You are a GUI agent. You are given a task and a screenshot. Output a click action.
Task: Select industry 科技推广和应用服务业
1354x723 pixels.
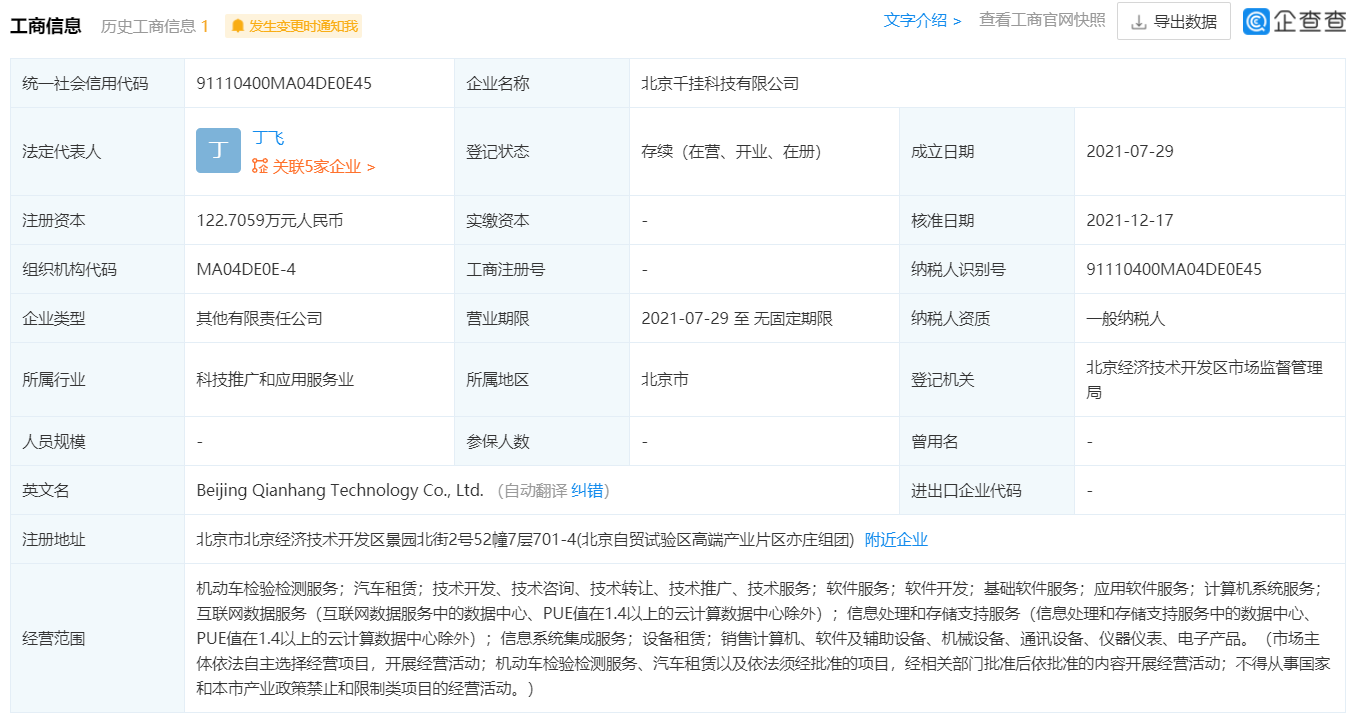click(275, 380)
